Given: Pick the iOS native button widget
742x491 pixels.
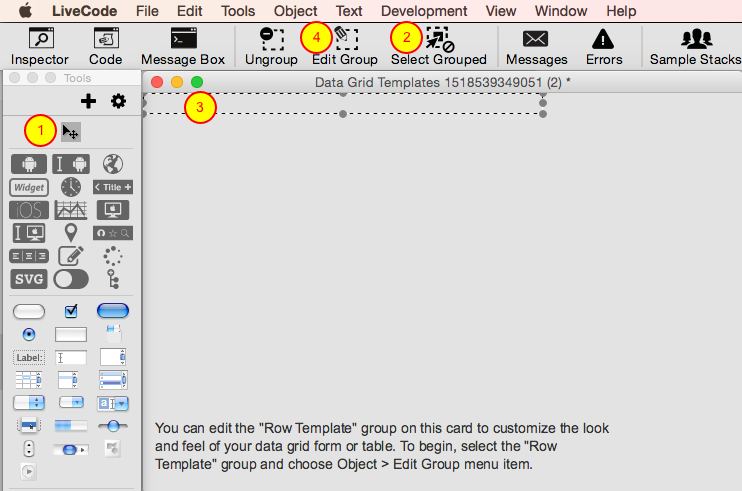Looking at the screenshot, I should [x=29, y=210].
